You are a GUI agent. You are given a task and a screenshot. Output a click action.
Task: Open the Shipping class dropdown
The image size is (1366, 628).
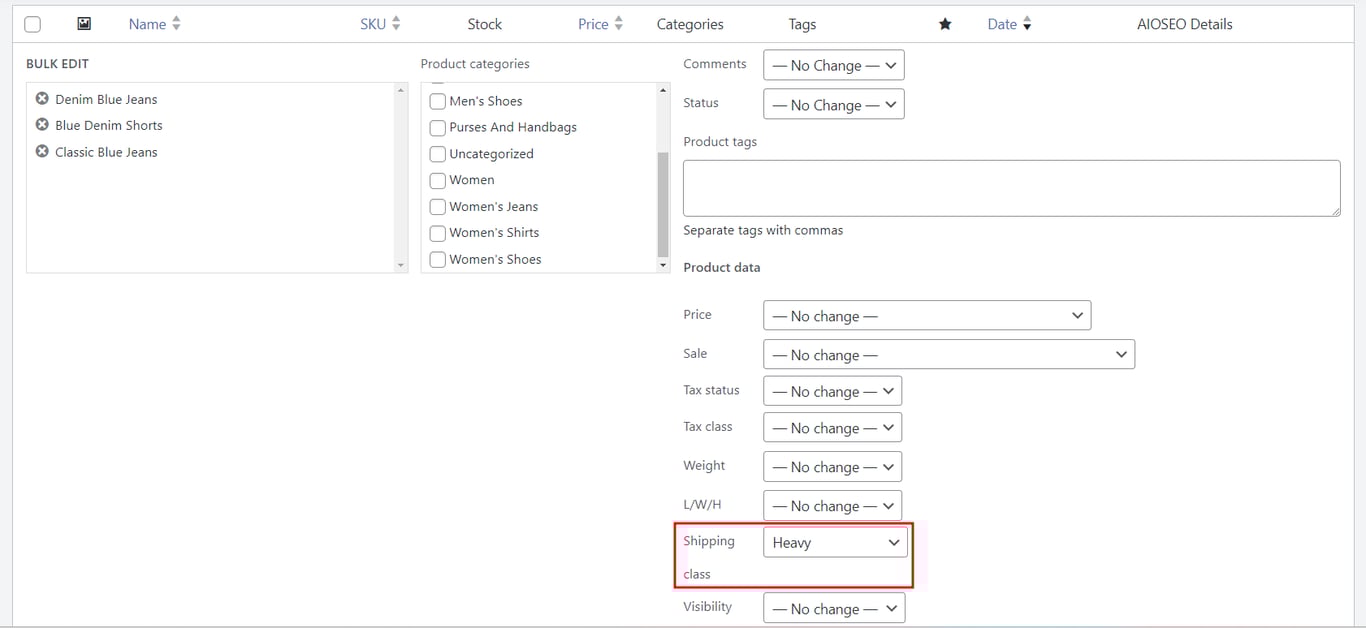point(835,542)
